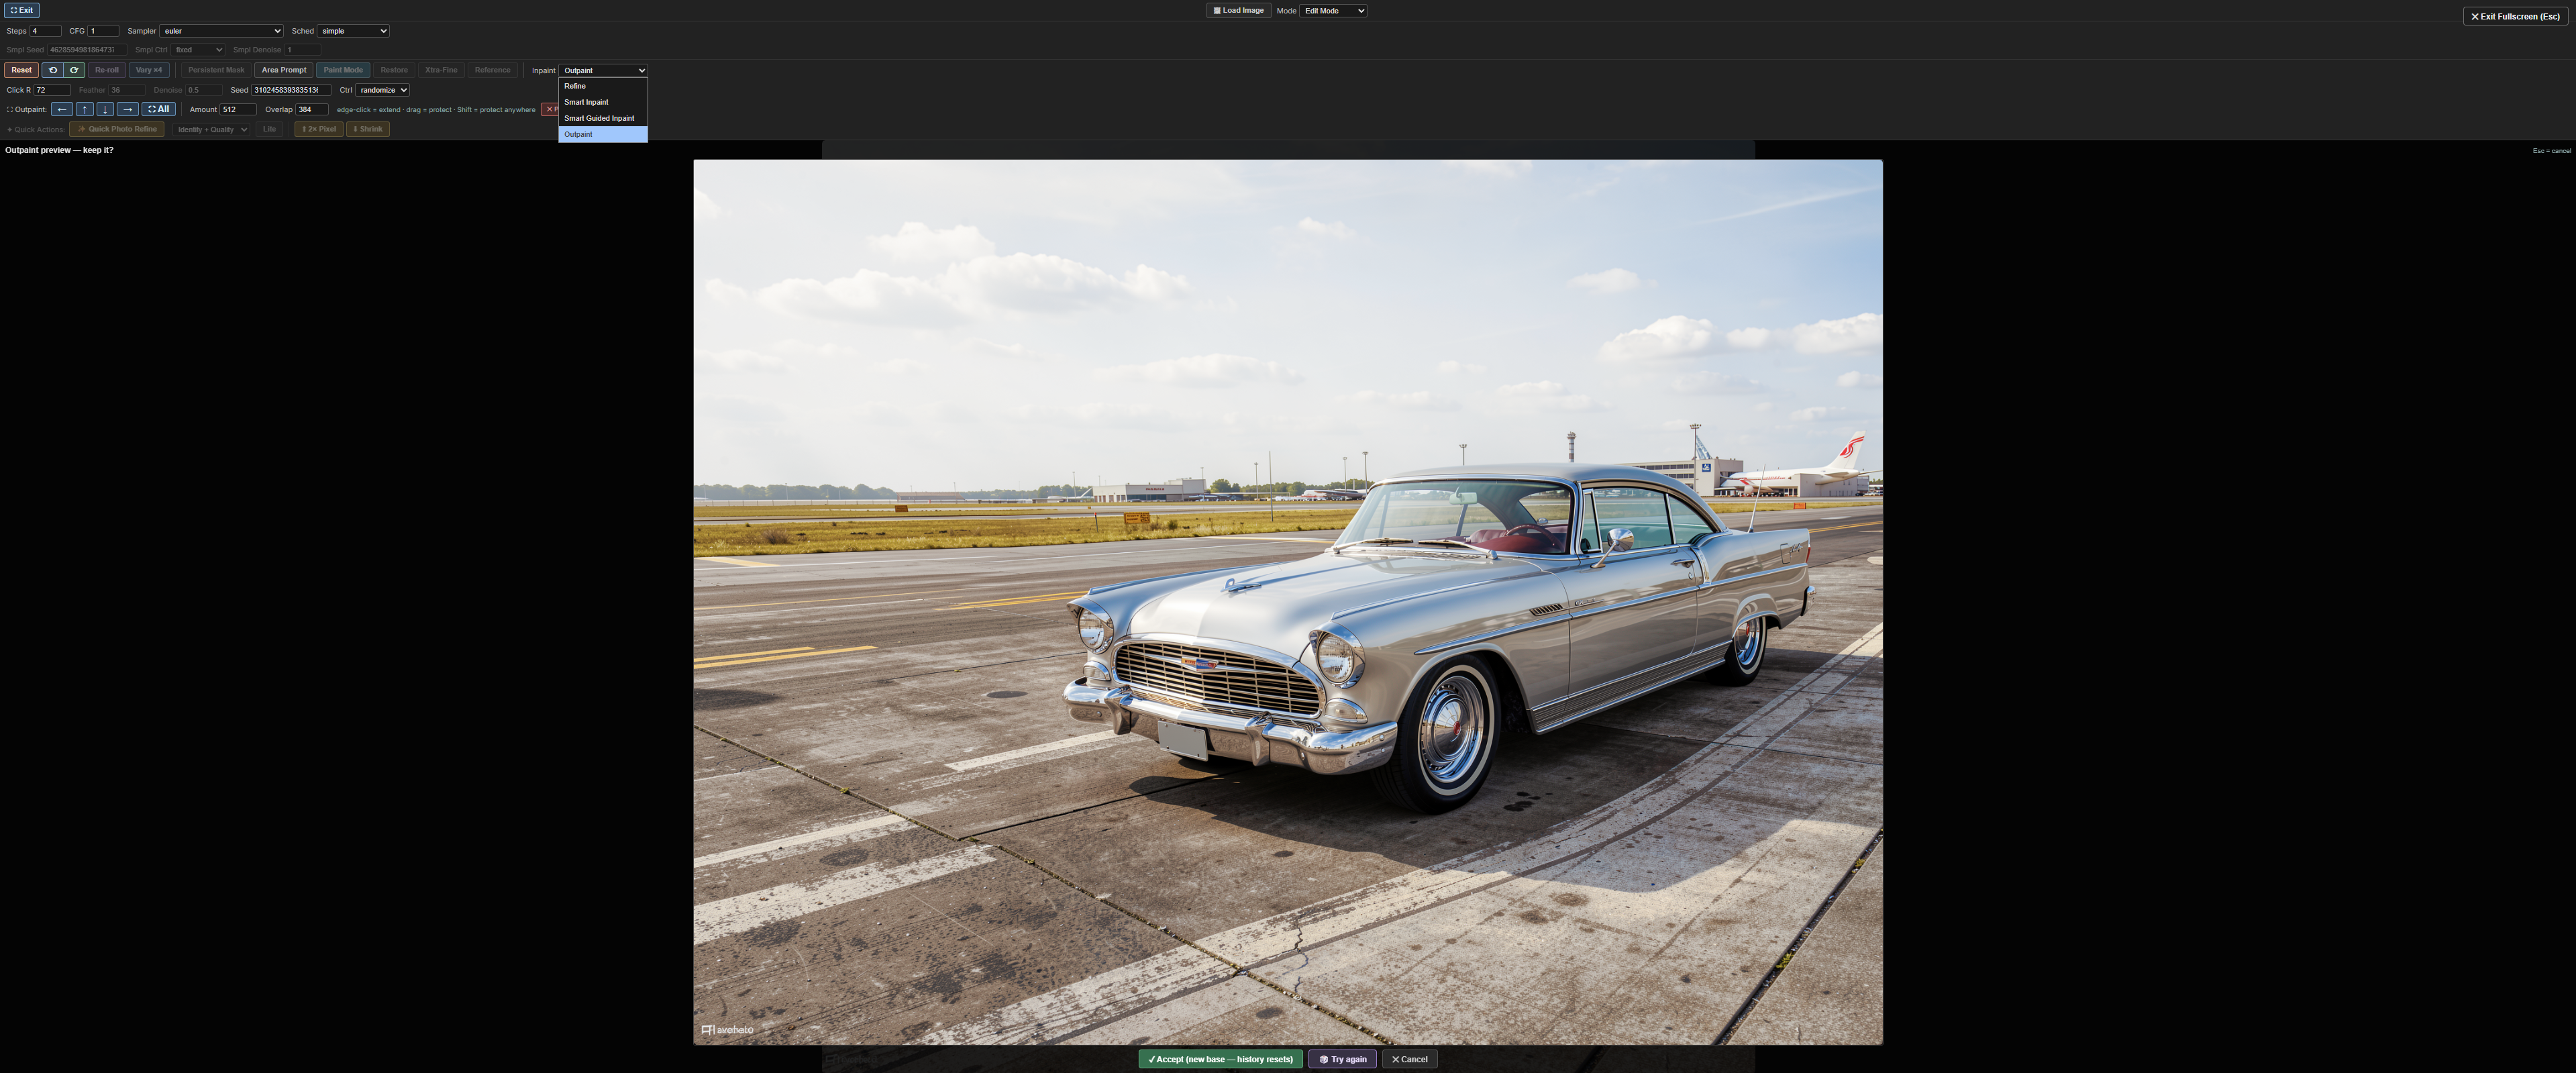Viewport: 2576px width, 1073px height.
Task: Exit fullscreen using the top-right button
Action: pyautogui.click(x=2515, y=16)
